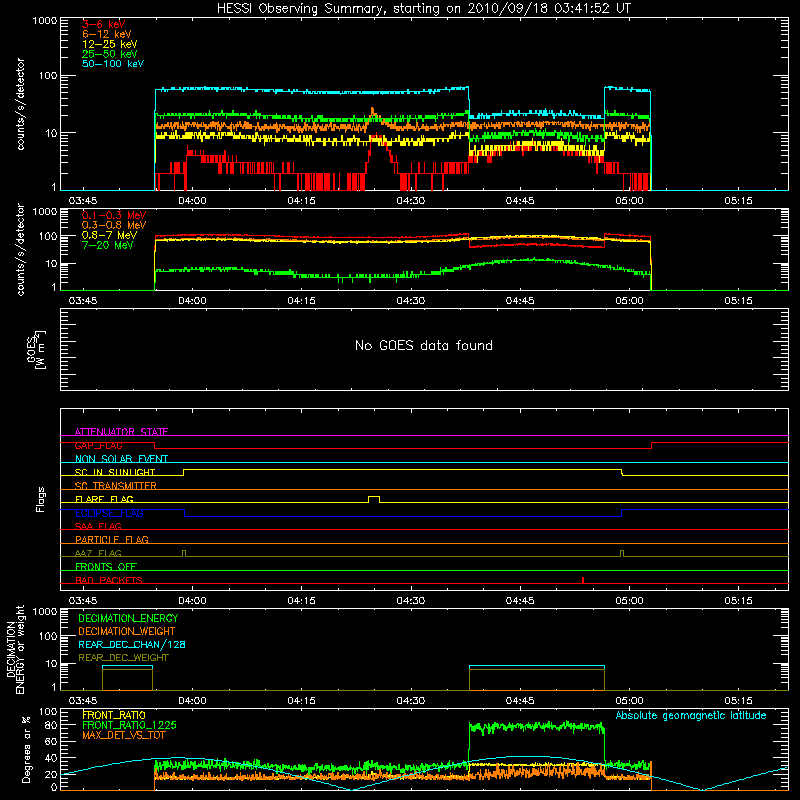Select the green 25-50 keV legend label
The width and height of the screenshot is (800, 800).
click(x=110, y=54)
